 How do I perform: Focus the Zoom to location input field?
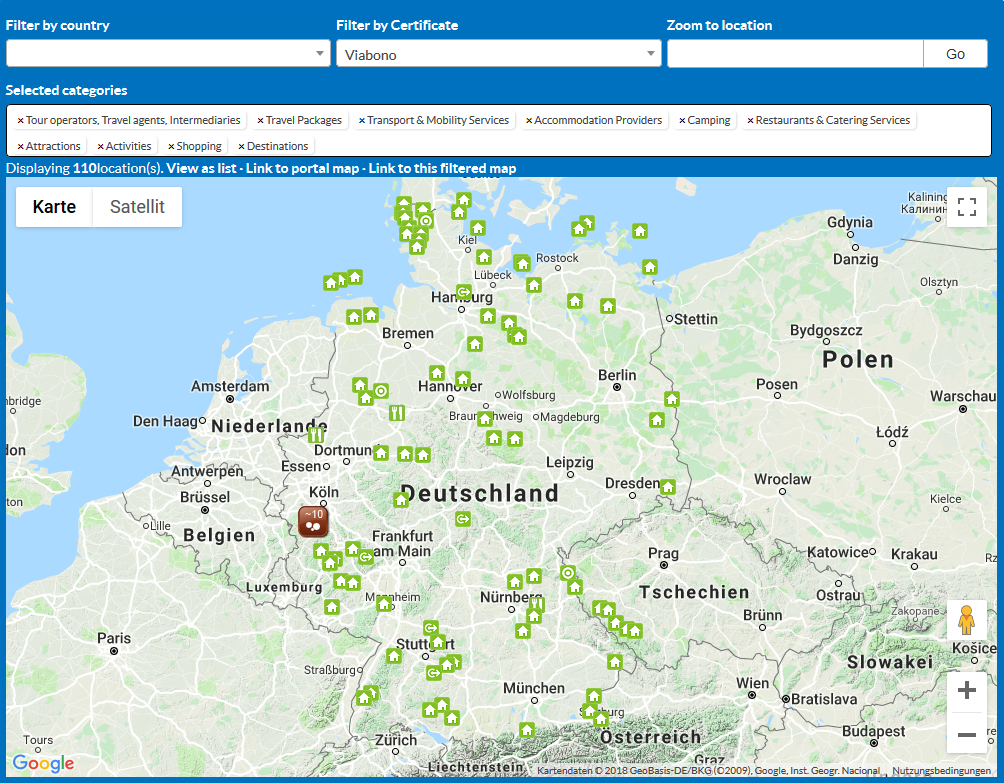(x=795, y=54)
